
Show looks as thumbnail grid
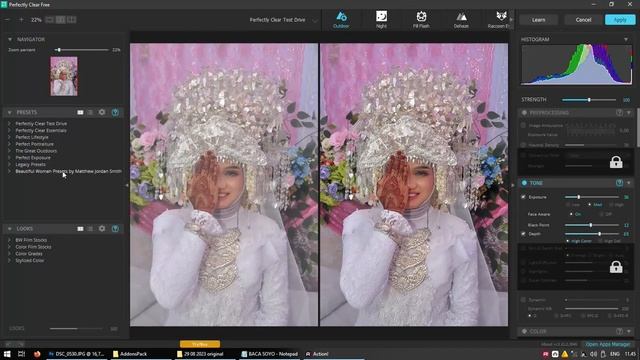[x=80, y=229]
